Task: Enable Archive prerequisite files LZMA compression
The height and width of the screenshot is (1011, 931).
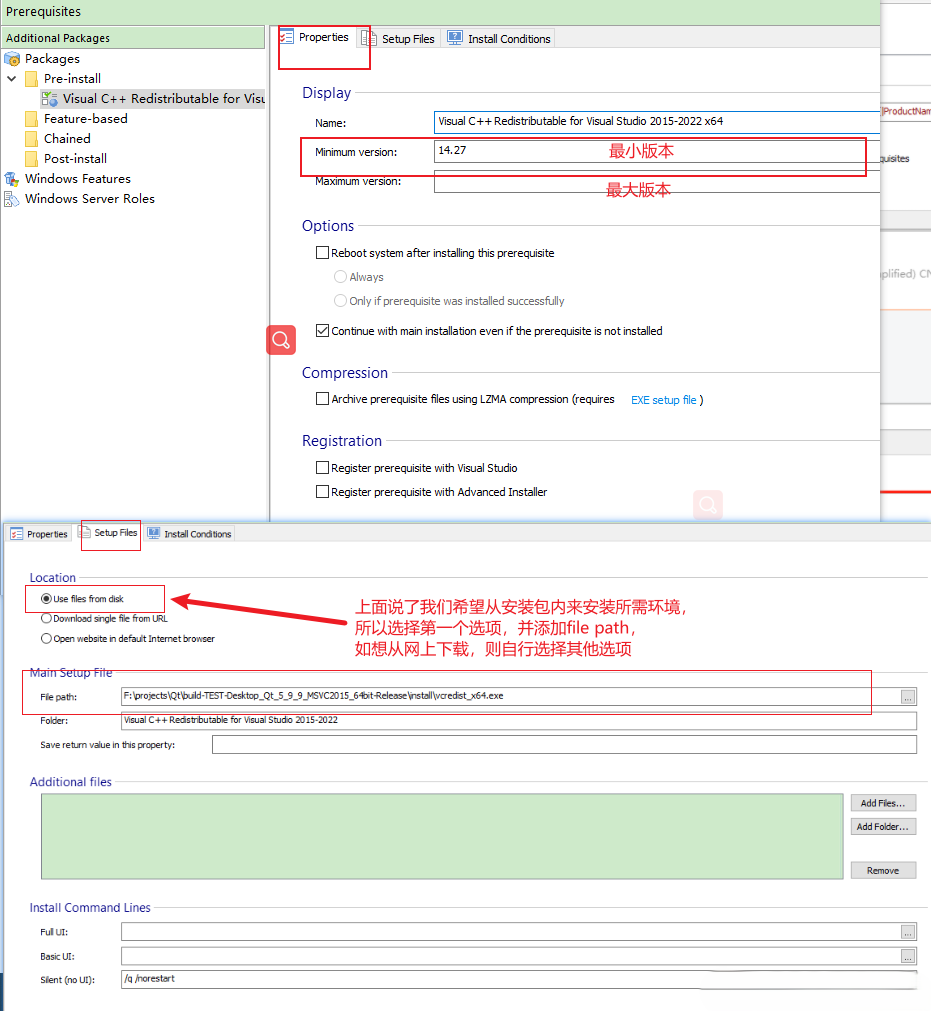Action: [322, 399]
